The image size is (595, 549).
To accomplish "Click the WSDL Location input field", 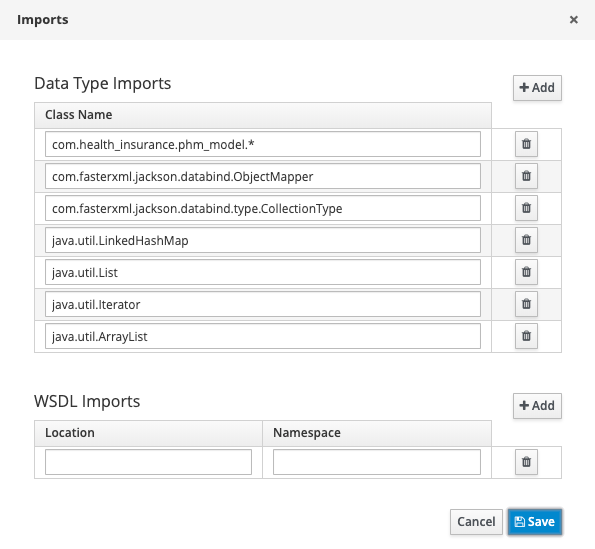I will (x=148, y=462).
